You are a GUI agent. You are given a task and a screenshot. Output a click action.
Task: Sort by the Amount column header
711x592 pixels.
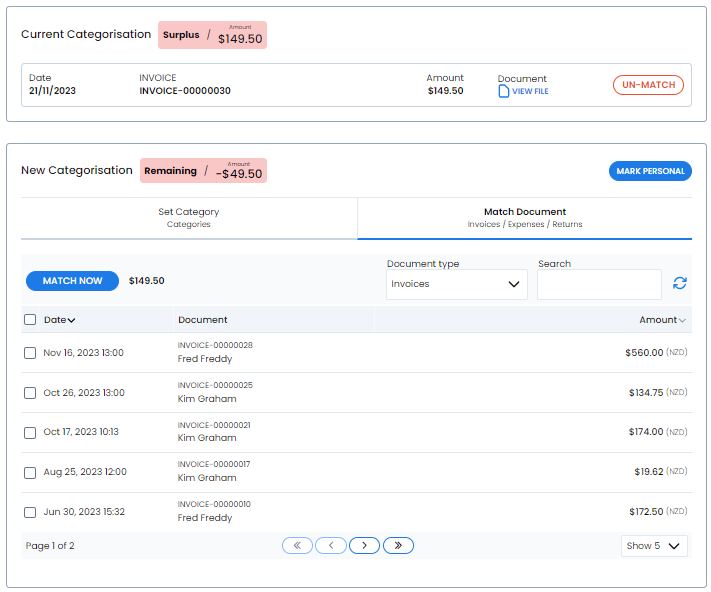[662, 320]
